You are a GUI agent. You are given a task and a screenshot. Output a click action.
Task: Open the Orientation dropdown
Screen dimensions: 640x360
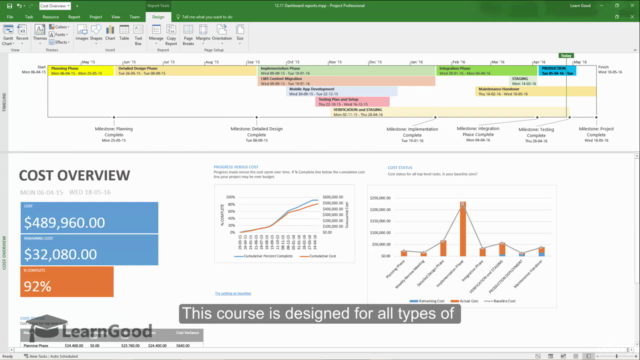tap(222, 35)
